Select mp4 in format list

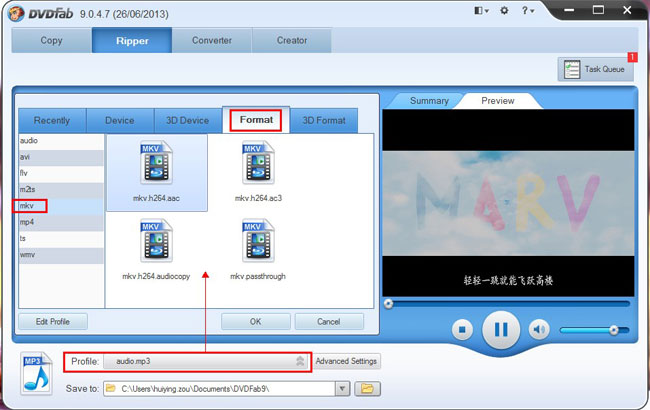point(61,223)
